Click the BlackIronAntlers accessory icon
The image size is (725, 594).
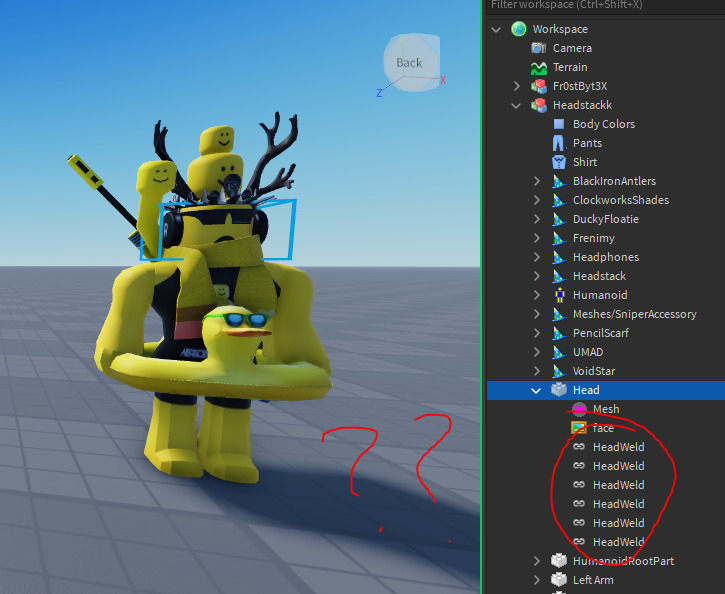click(x=559, y=181)
